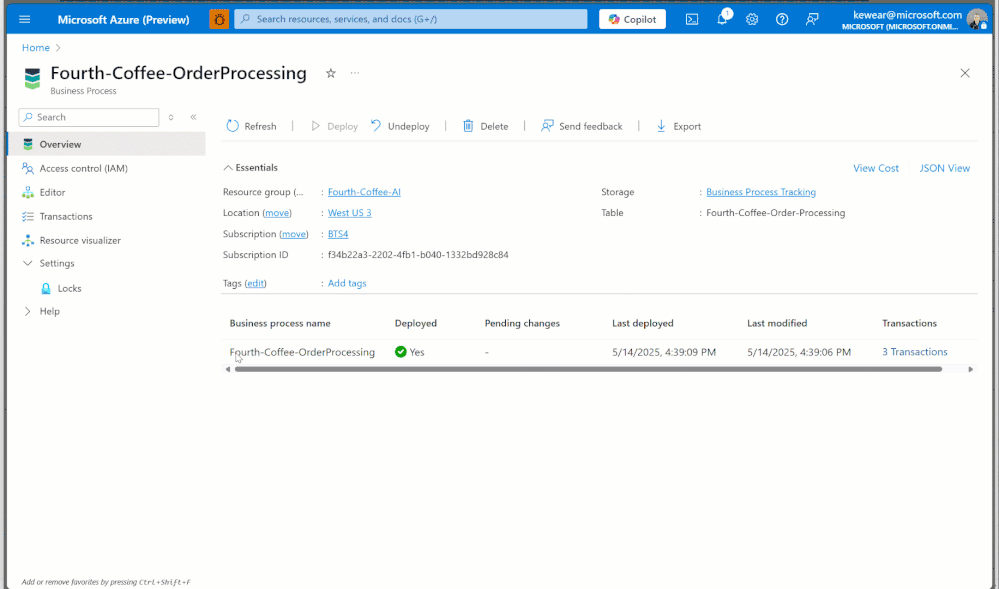Click the Deploy toolbar button
This screenshot has height=589, width=999.
334,126
